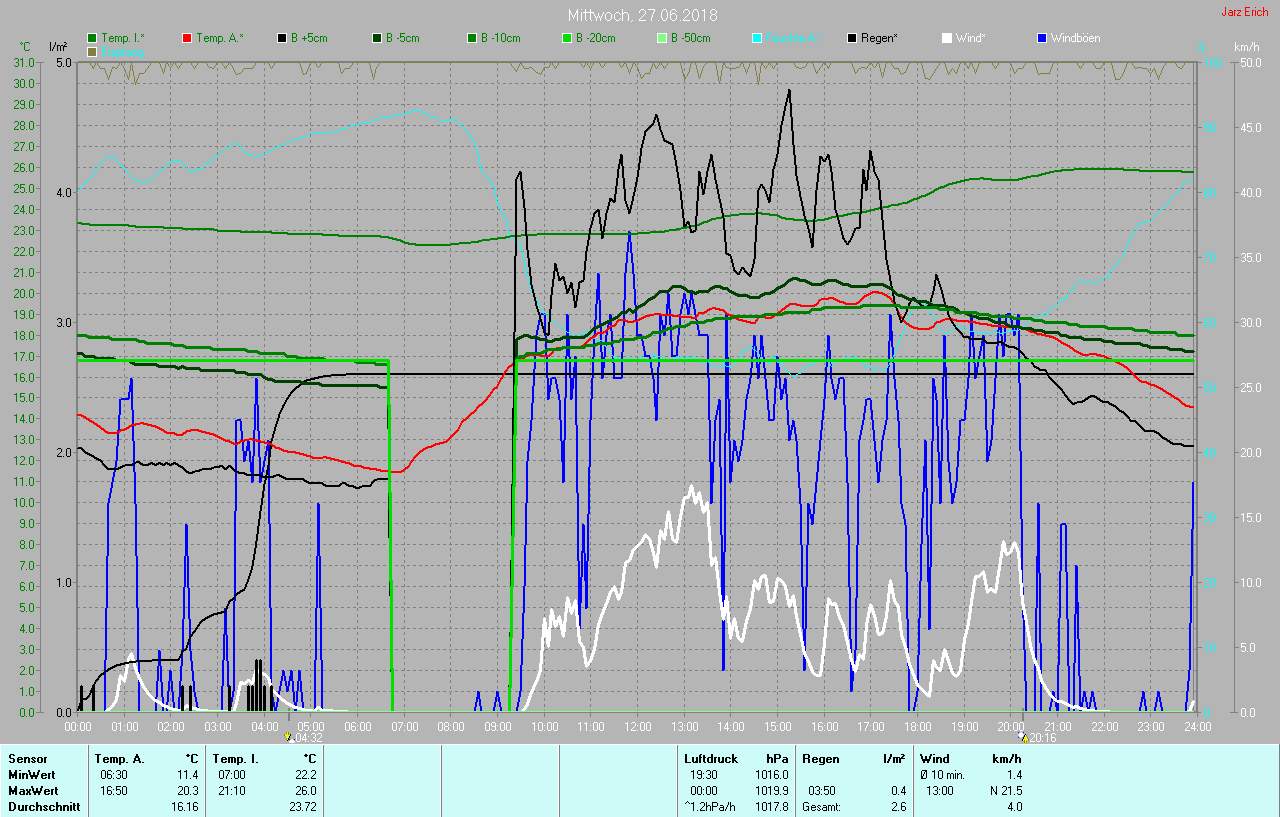Click the pressure value 1016.0
This screenshot has width=1280, height=817.
[771, 775]
